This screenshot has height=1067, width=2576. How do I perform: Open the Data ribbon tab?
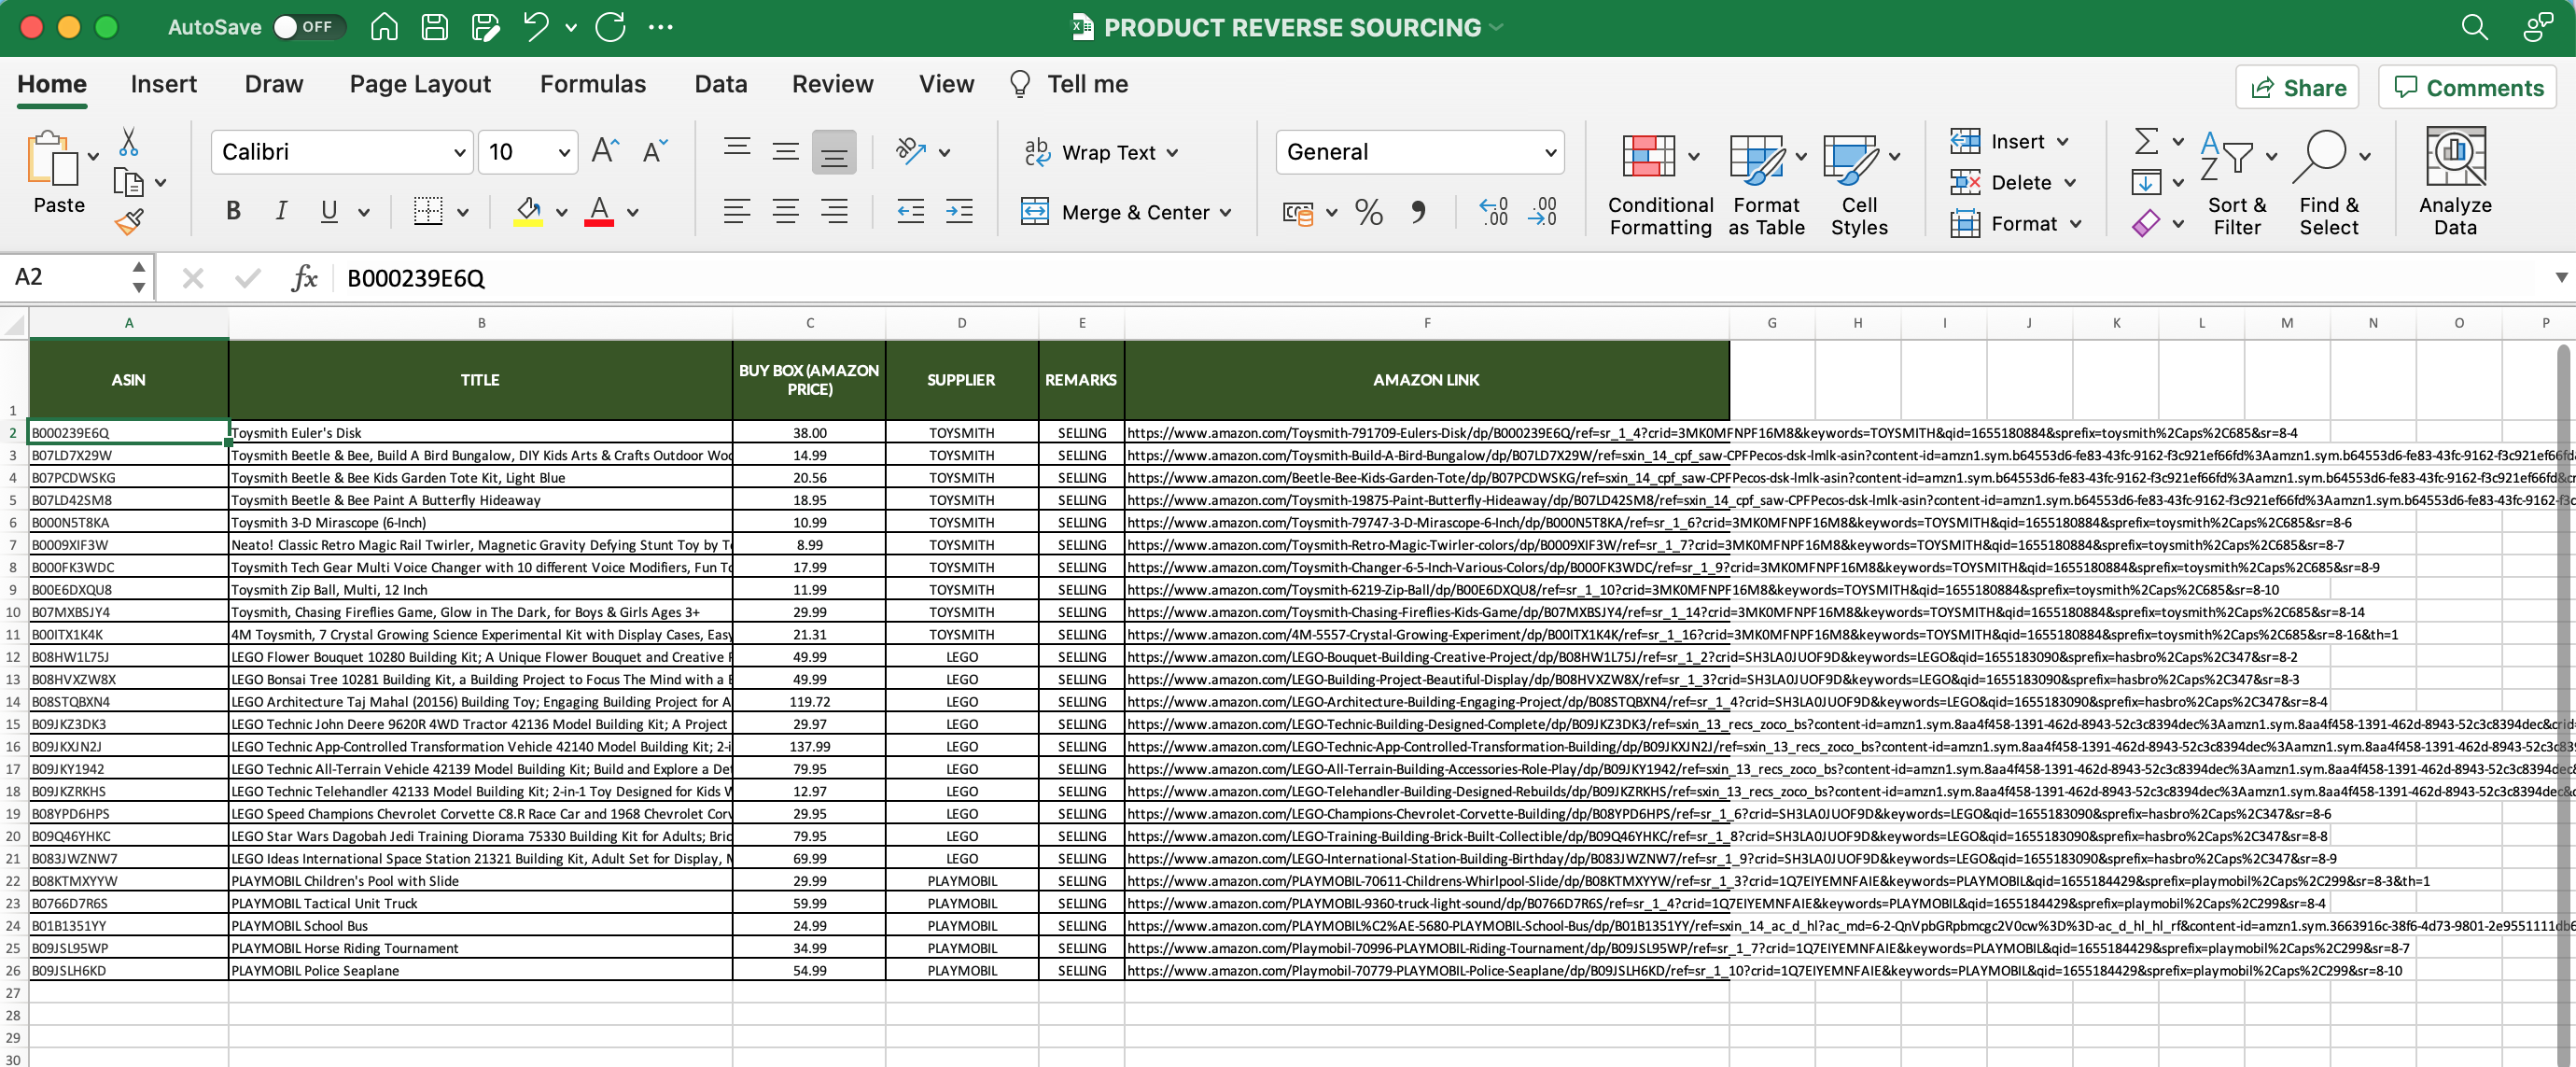tap(720, 84)
